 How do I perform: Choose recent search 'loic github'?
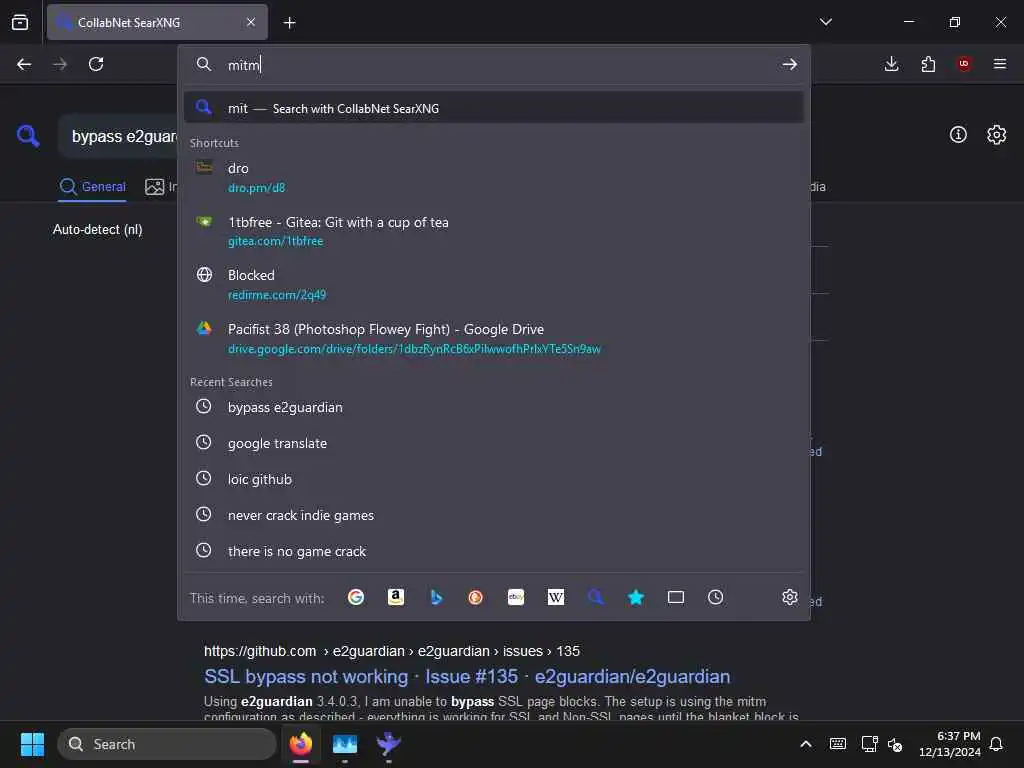click(x=494, y=479)
